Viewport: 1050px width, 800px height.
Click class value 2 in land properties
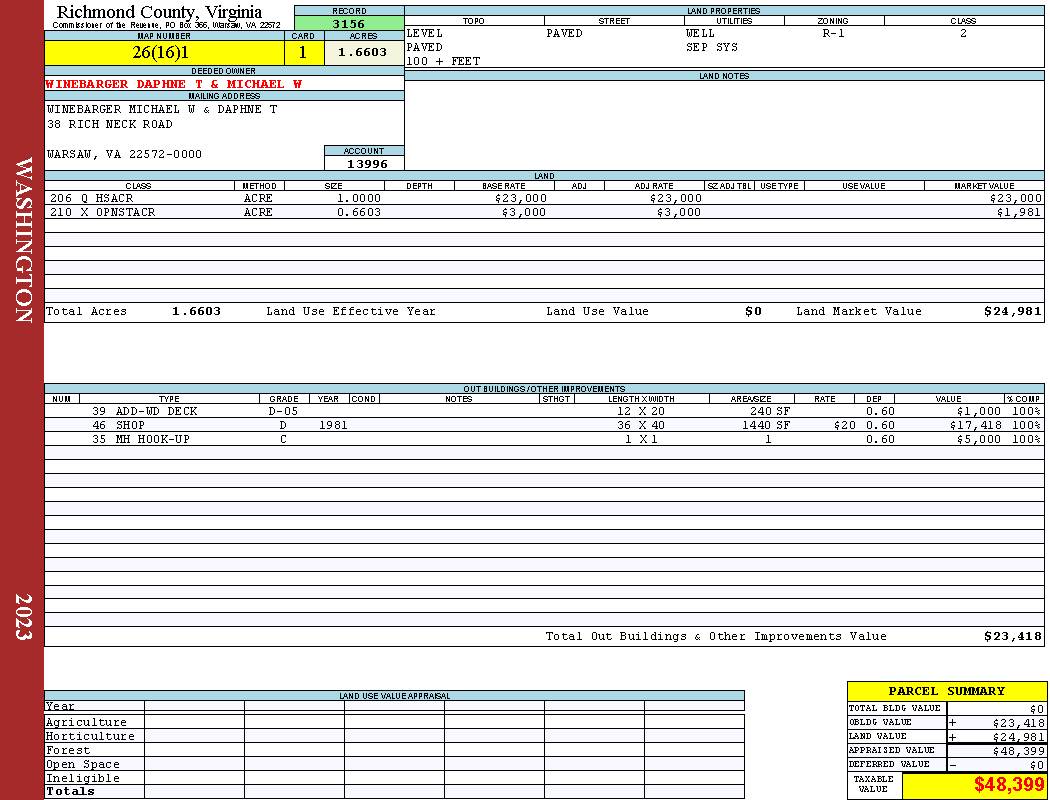(x=963, y=33)
